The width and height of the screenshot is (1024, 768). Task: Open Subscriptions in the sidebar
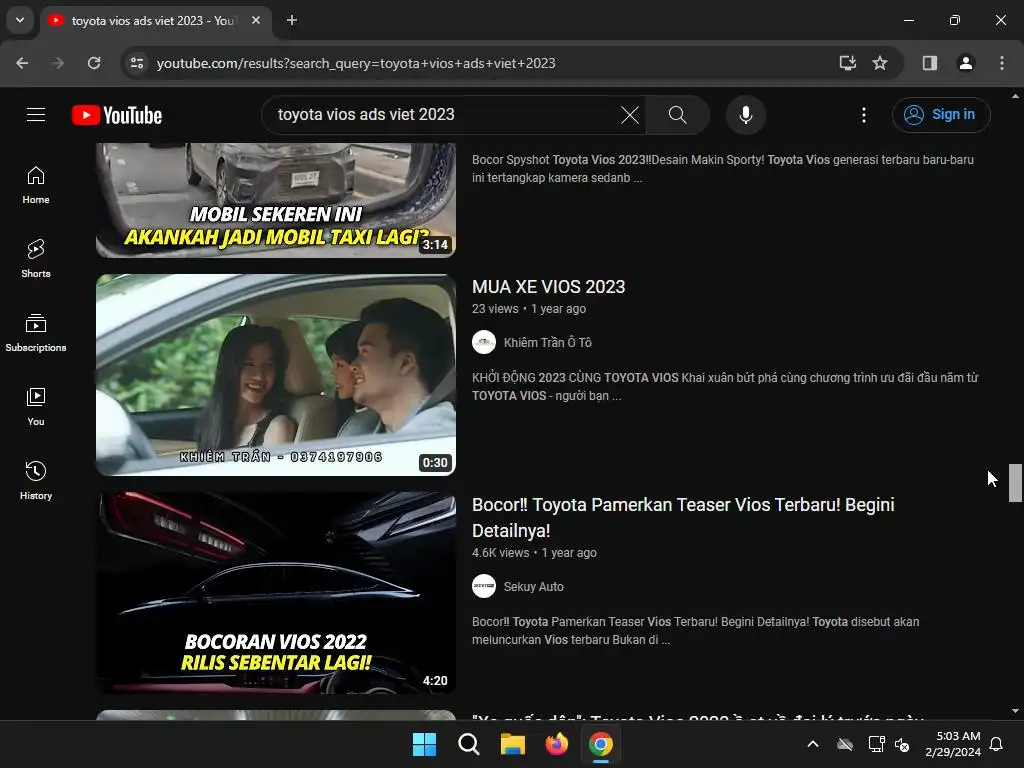[36, 333]
